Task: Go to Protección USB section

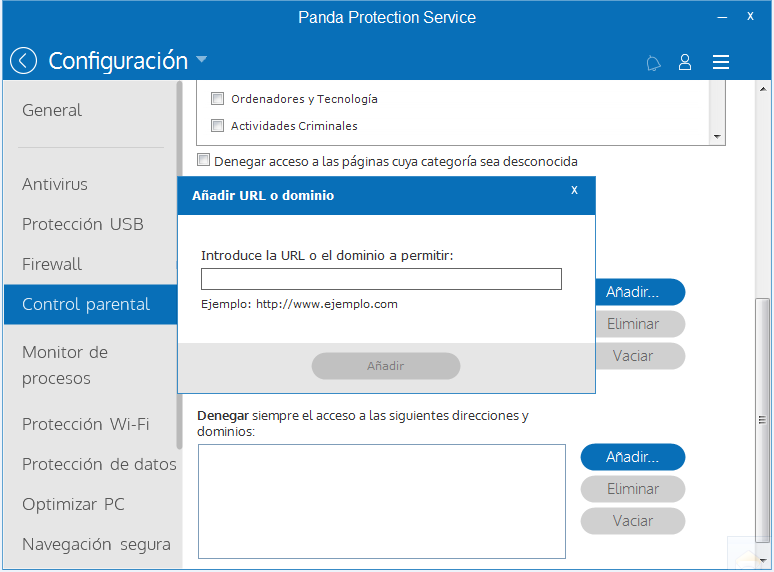Action: 82,224
